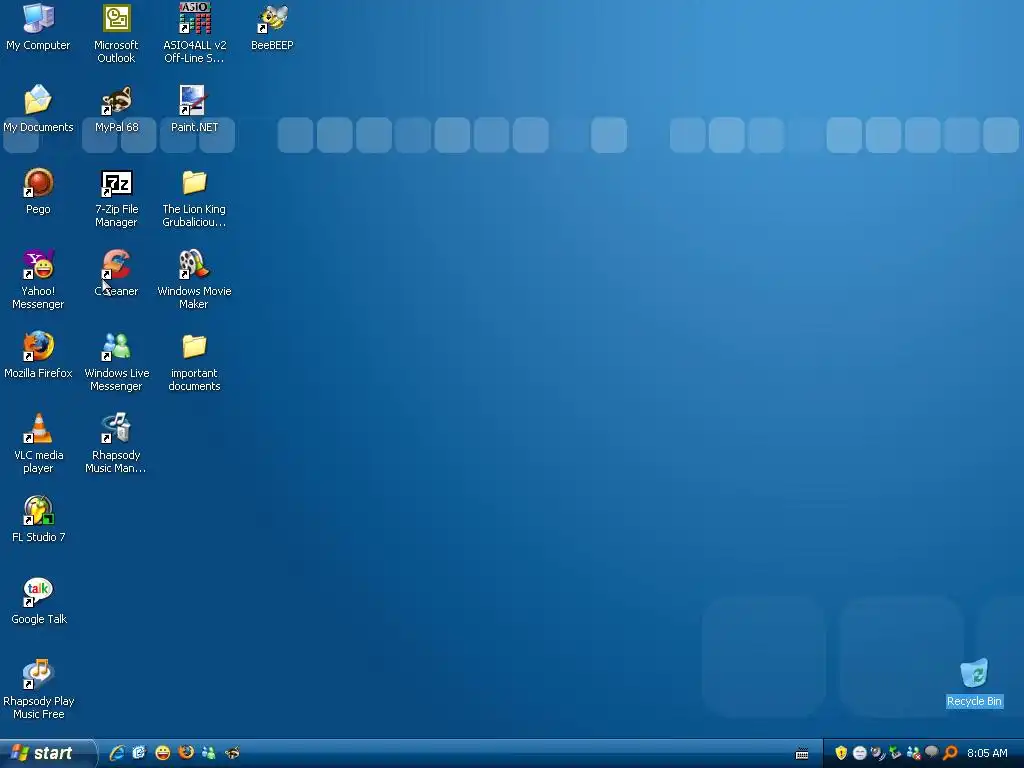Click the 8:05 AM taskbar clock
This screenshot has width=1024, height=768.
pyautogui.click(x=987, y=753)
